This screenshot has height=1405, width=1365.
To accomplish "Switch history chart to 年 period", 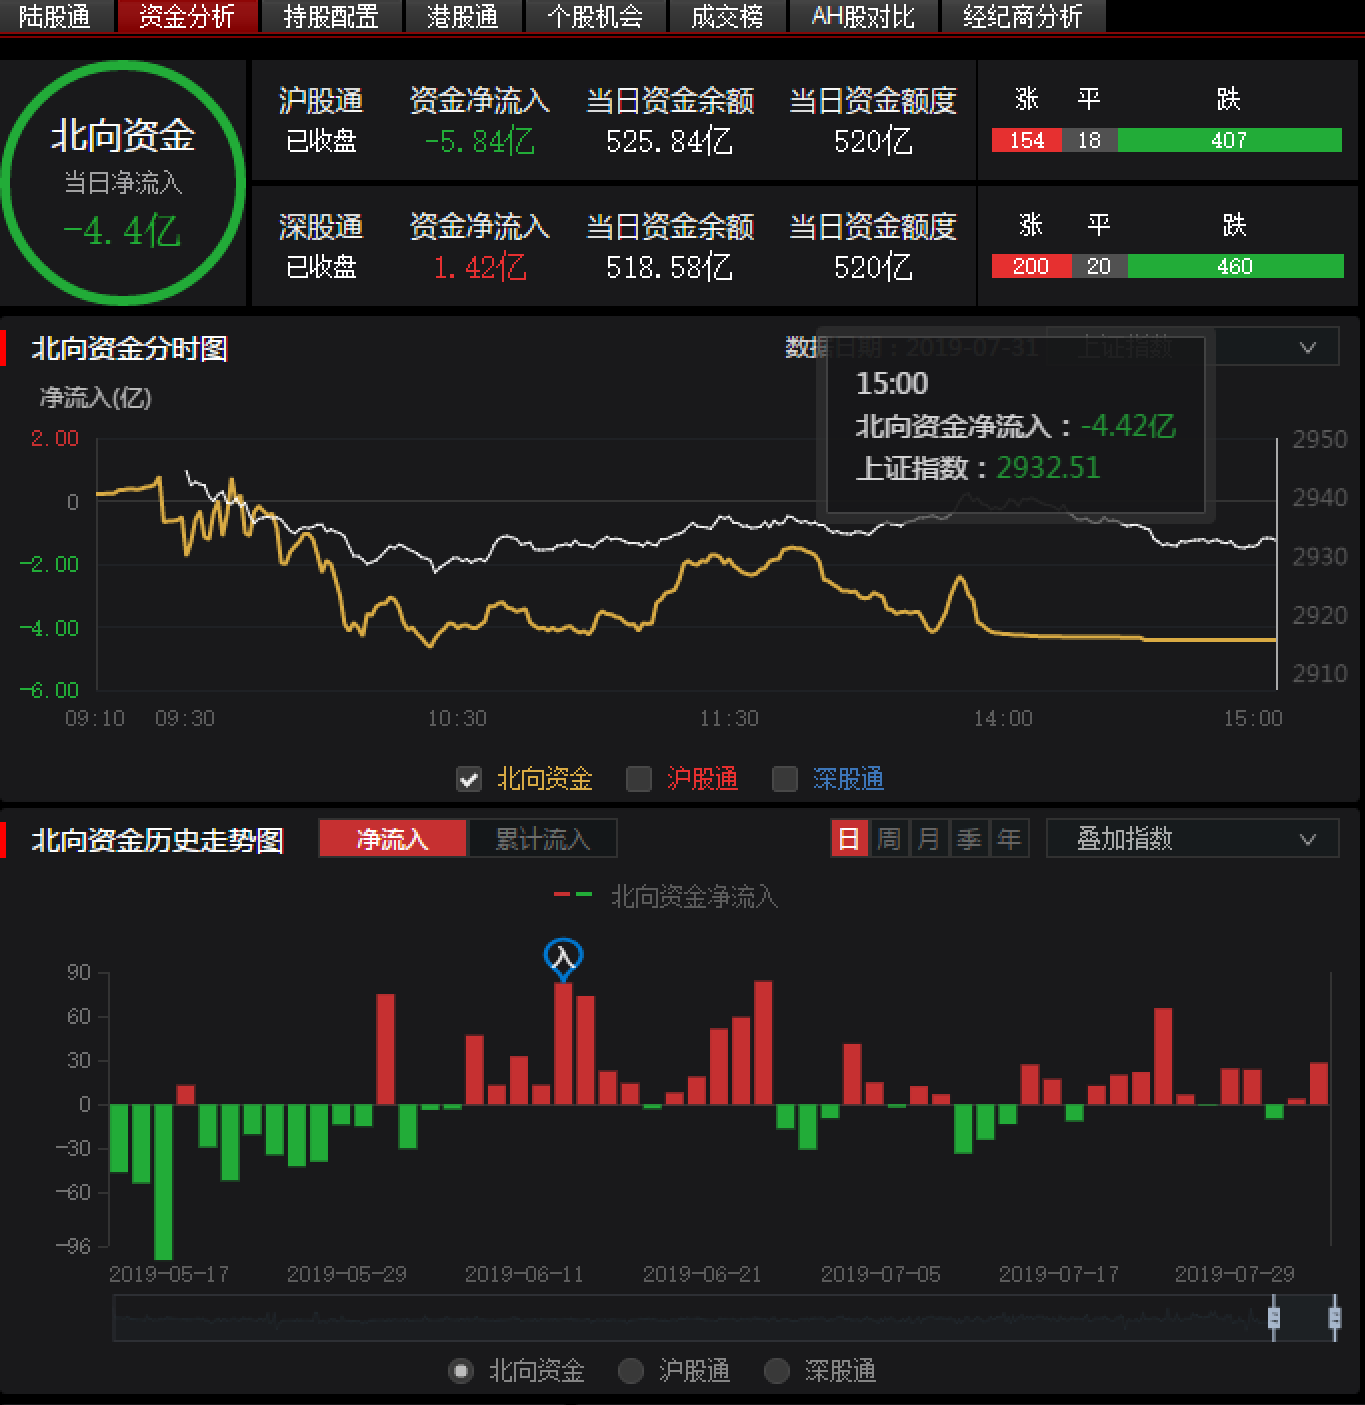I will tap(1009, 839).
